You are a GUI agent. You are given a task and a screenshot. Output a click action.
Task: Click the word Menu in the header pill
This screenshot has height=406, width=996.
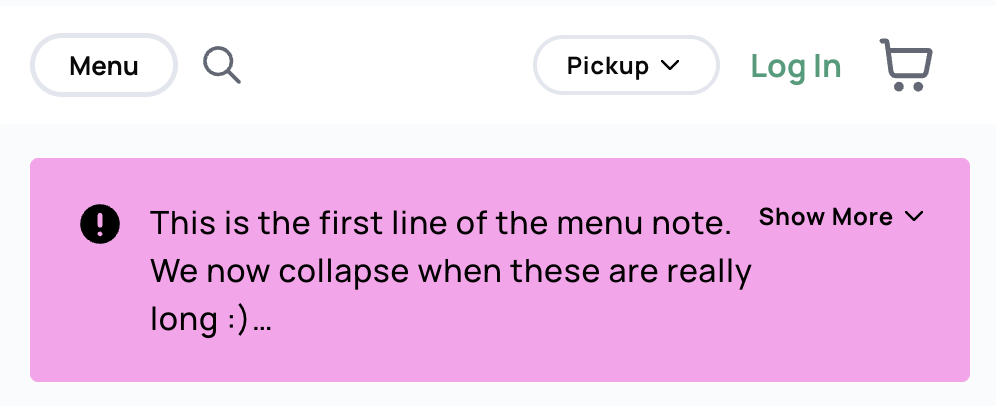point(104,67)
